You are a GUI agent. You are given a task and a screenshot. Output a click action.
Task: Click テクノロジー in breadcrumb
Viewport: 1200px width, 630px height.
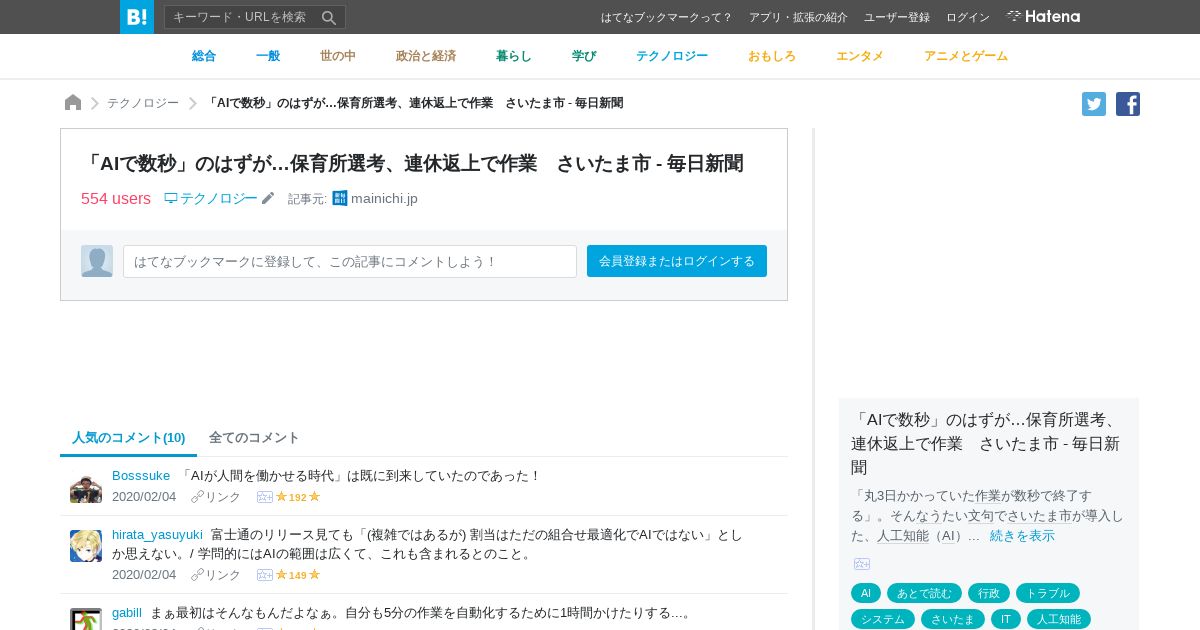point(143,103)
